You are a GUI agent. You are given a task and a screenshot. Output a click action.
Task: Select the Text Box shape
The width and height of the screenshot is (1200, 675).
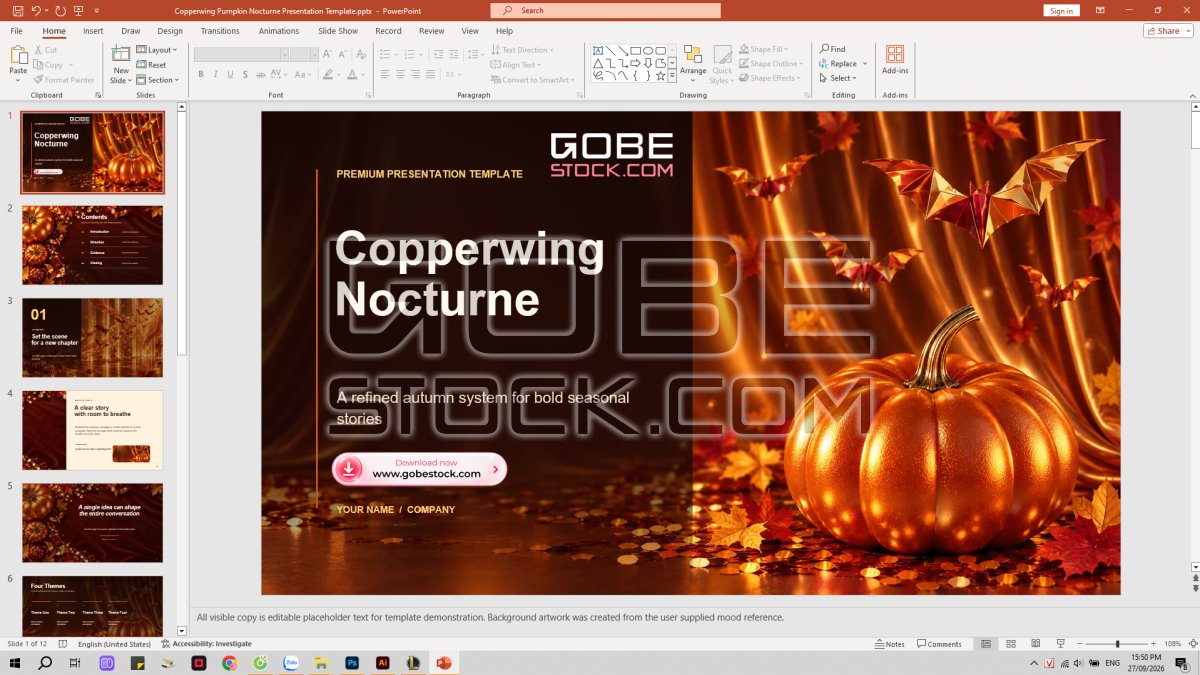tap(597, 50)
